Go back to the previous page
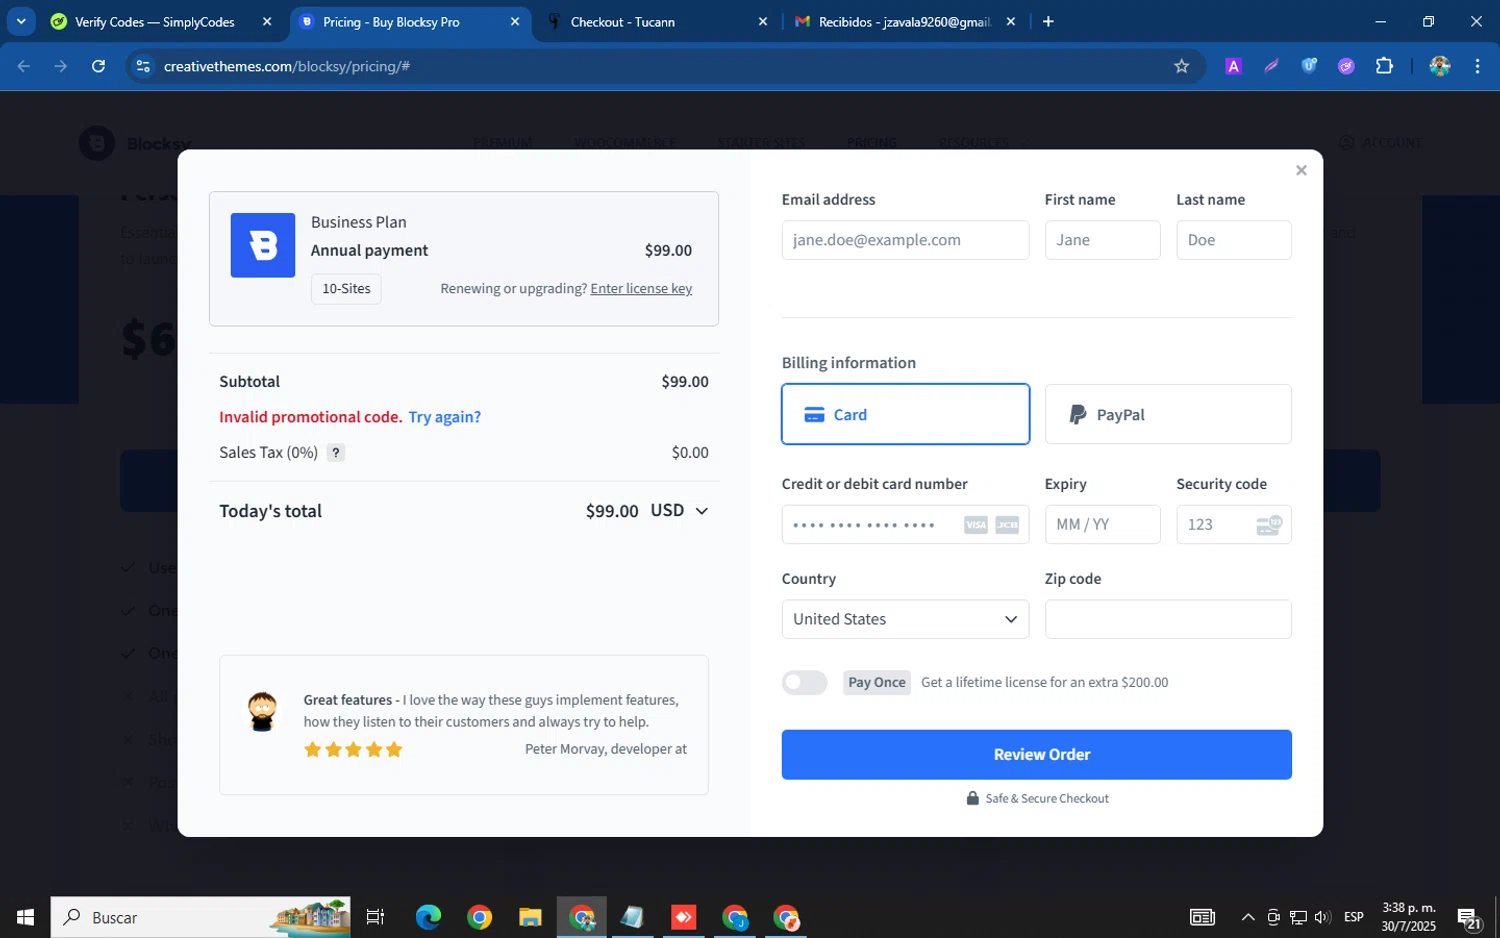Image resolution: width=1500 pixels, height=938 pixels. (24, 66)
